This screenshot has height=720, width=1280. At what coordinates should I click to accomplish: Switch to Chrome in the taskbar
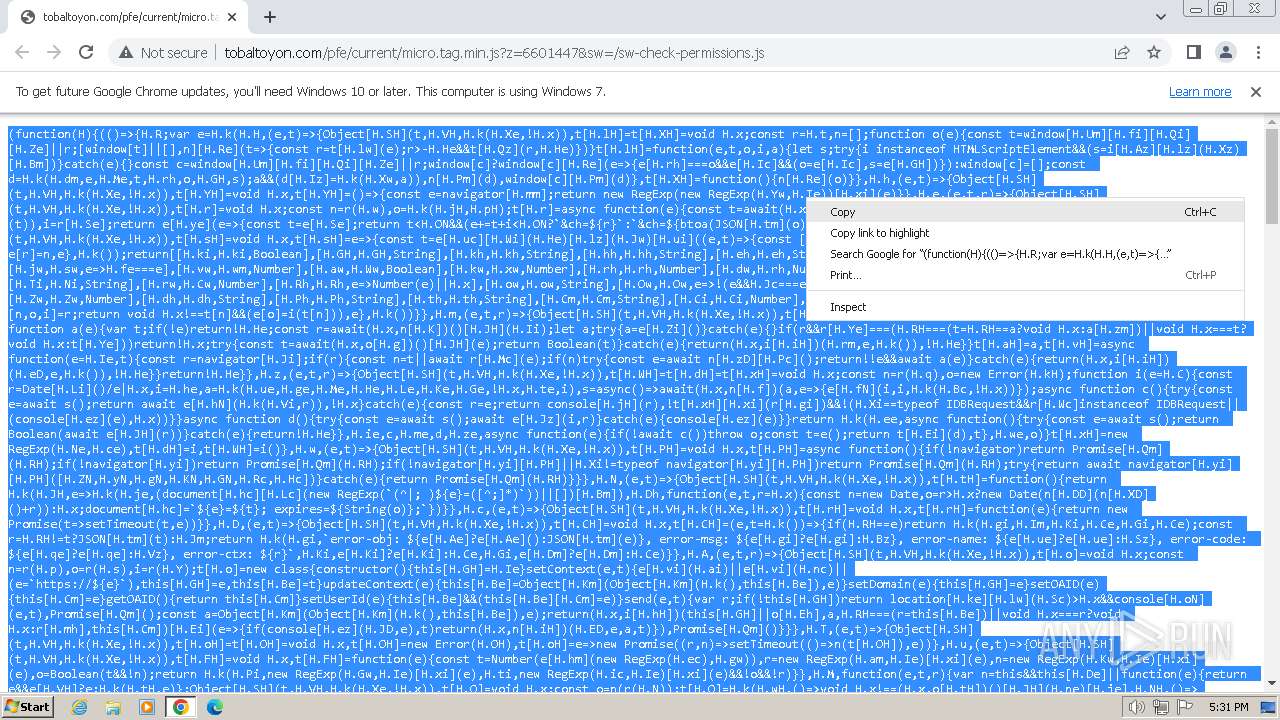tap(181, 707)
